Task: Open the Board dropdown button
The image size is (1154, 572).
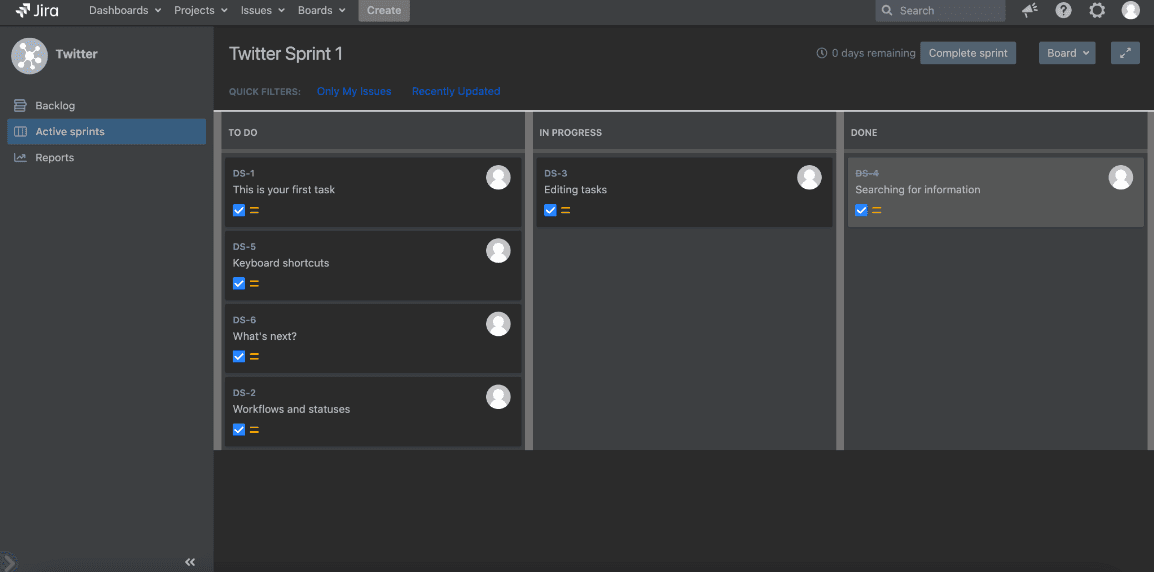Action: (x=1067, y=53)
